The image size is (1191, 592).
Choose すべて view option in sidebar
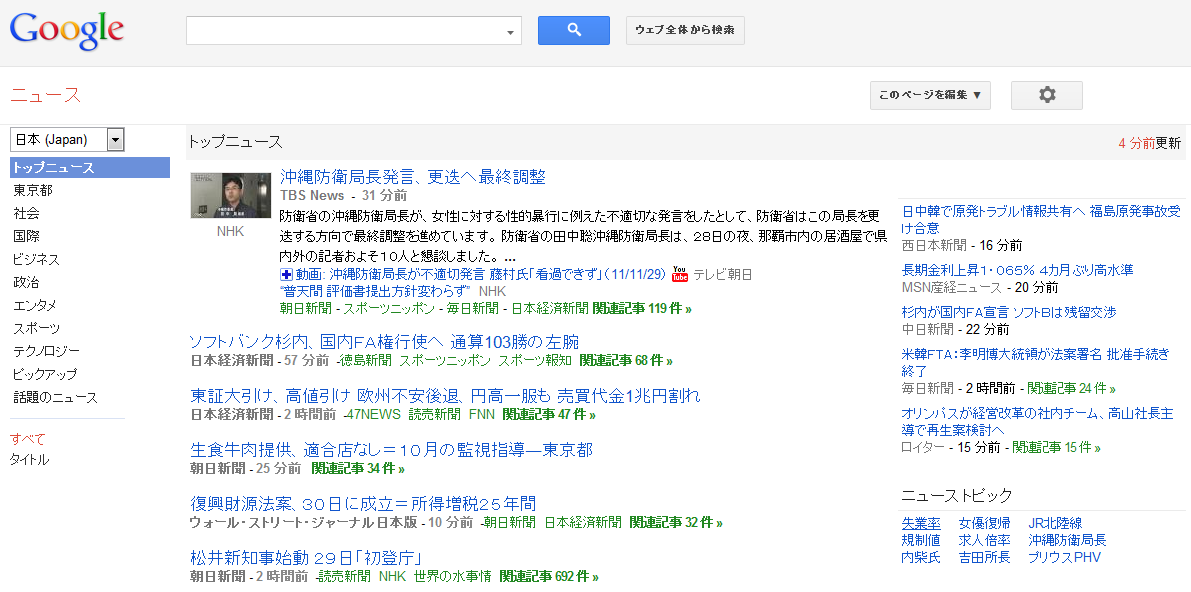tap(27, 438)
